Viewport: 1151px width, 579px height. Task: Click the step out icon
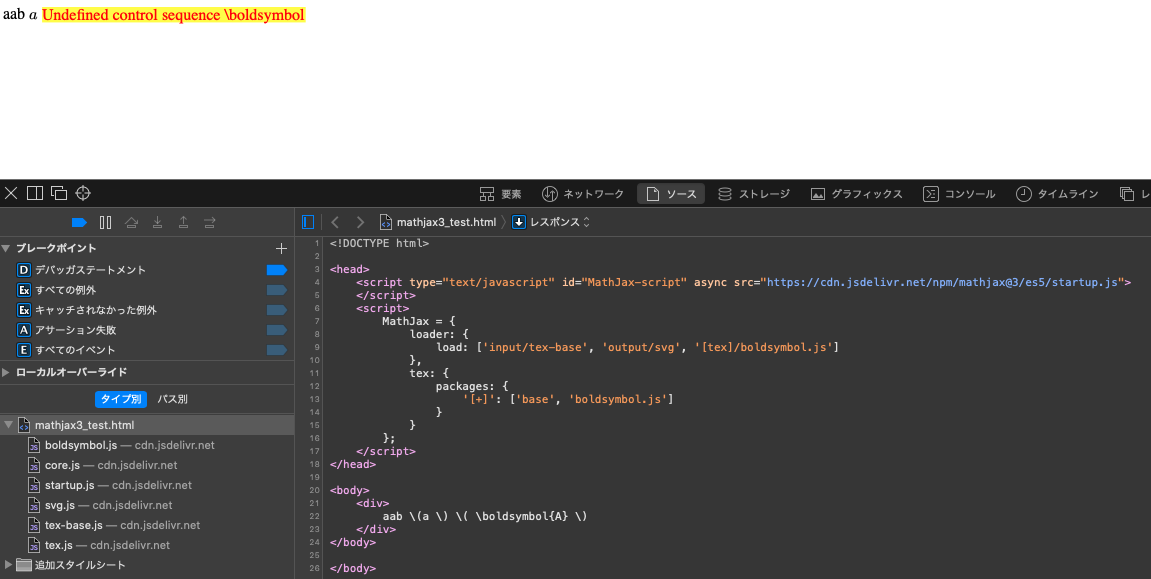(184, 222)
